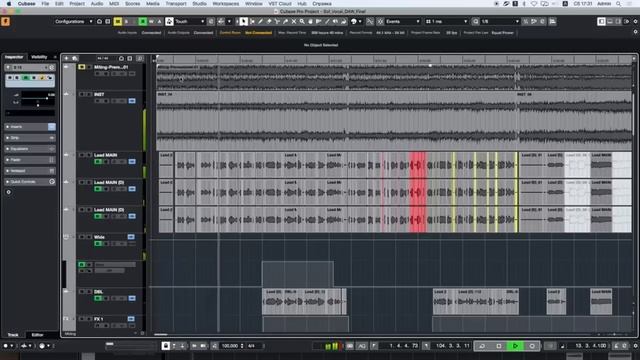Image resolution: width=640 pixels, height=360 pixels.
Task: Expand the Inserts inspector section
Action: tap(30, 127)
